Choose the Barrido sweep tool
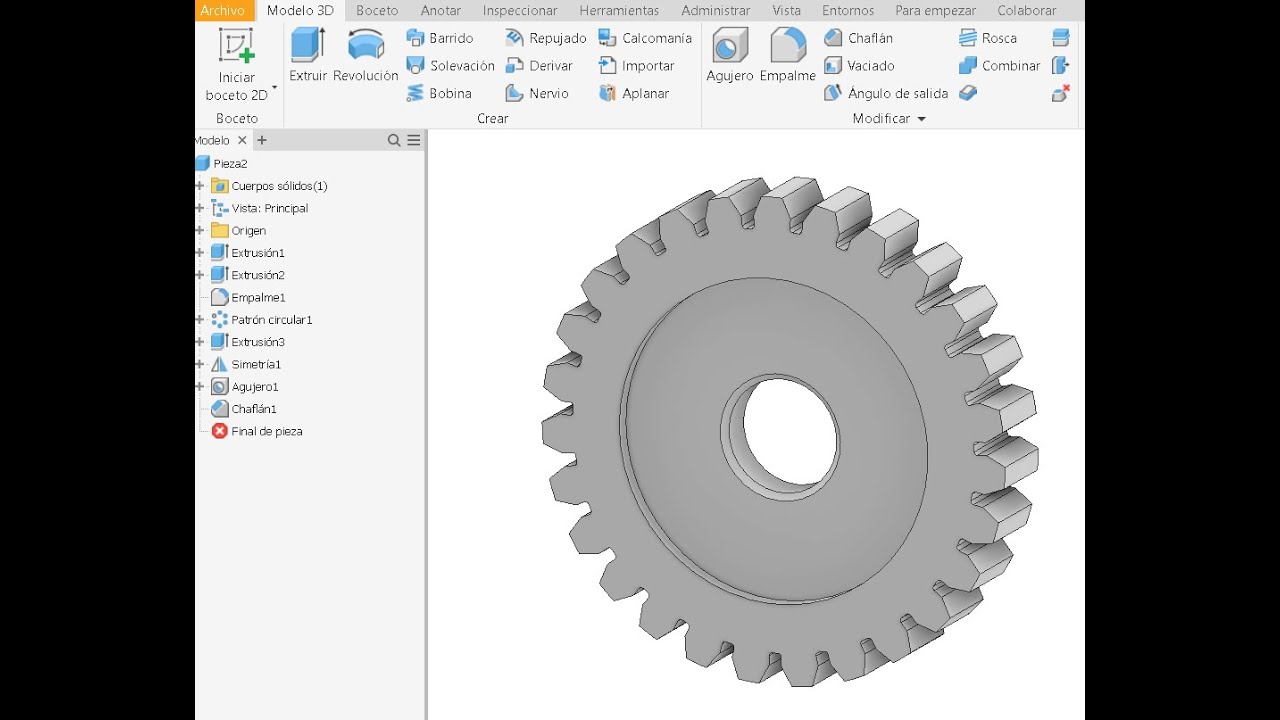The height and width of the screenshot is (720, 1280). click(x=440, y=38)
